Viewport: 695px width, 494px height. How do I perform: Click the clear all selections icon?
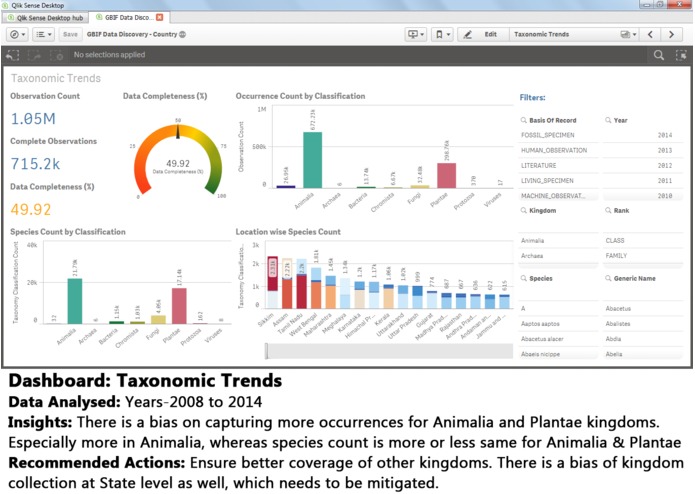pos(56,55)
